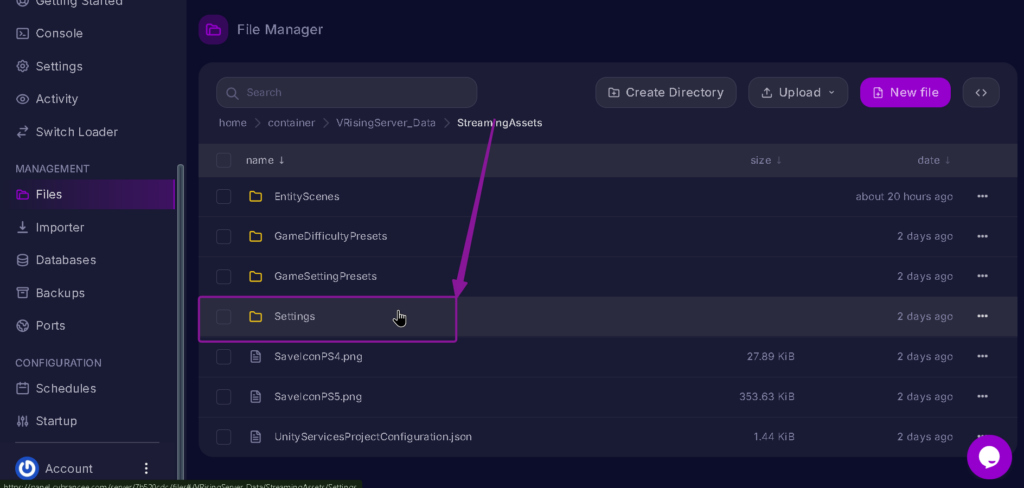
Task: Open Settings row three-dot menu
Action: (982, 316)
